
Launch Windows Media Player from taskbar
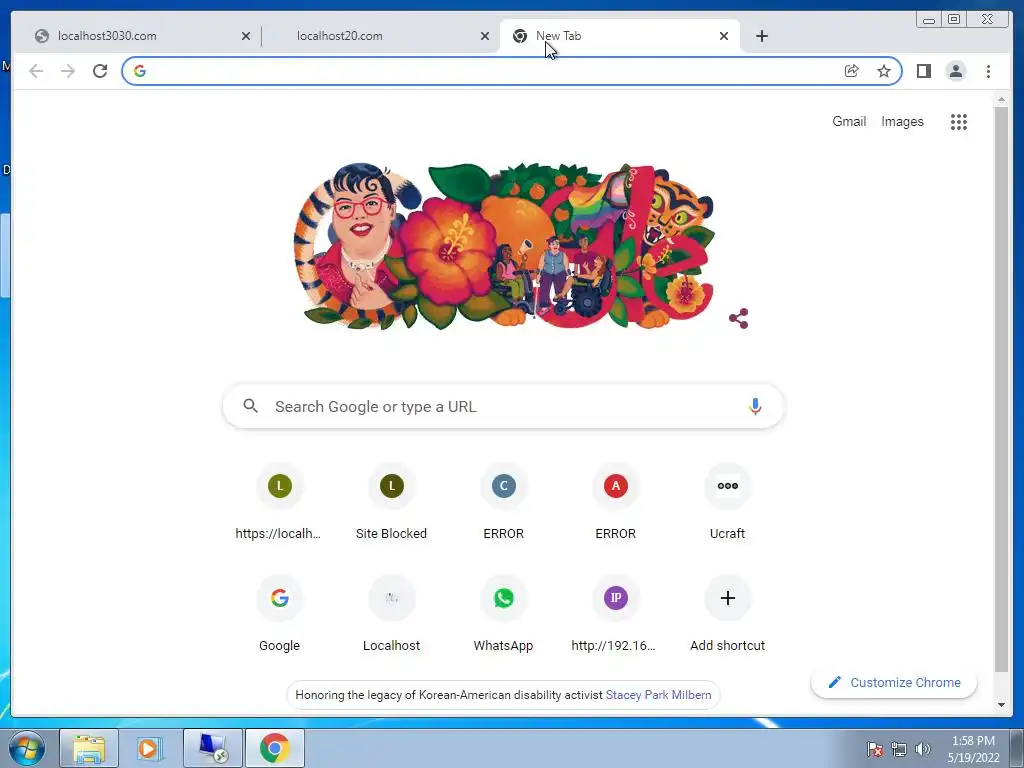(150, 748)
